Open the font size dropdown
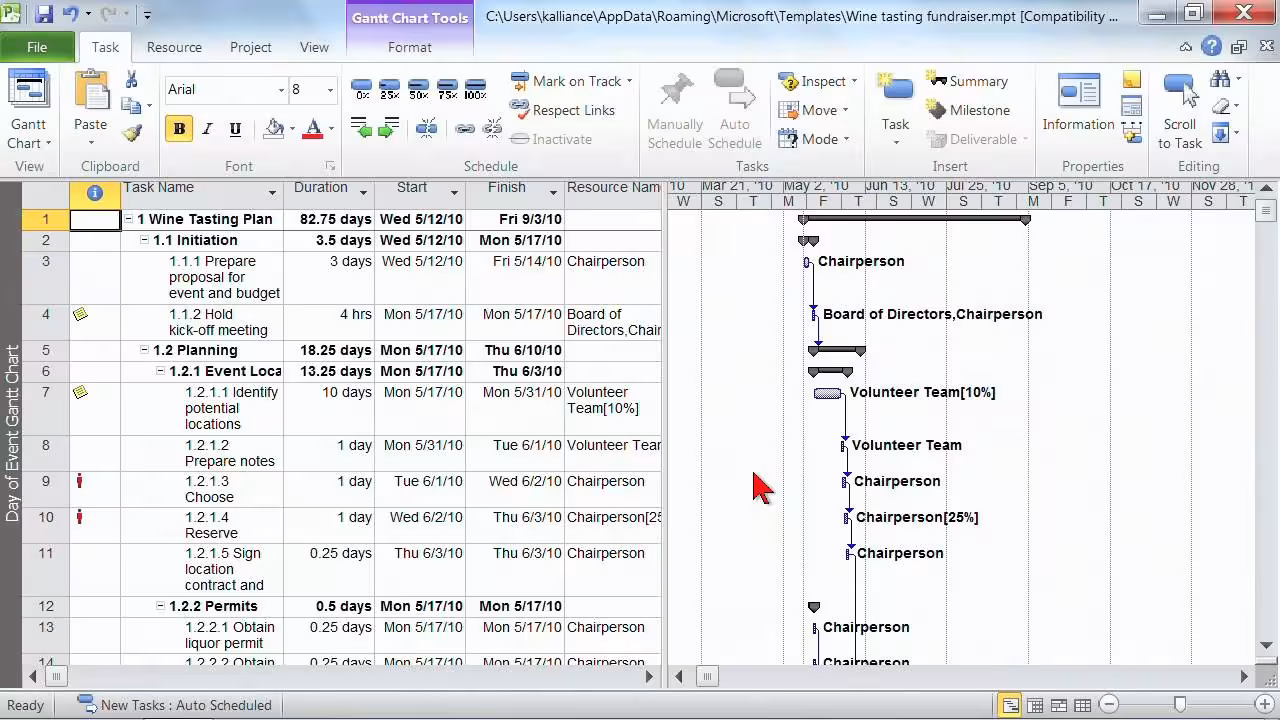The height and width of the screenshot is (720, 1280). pos(330,90)
